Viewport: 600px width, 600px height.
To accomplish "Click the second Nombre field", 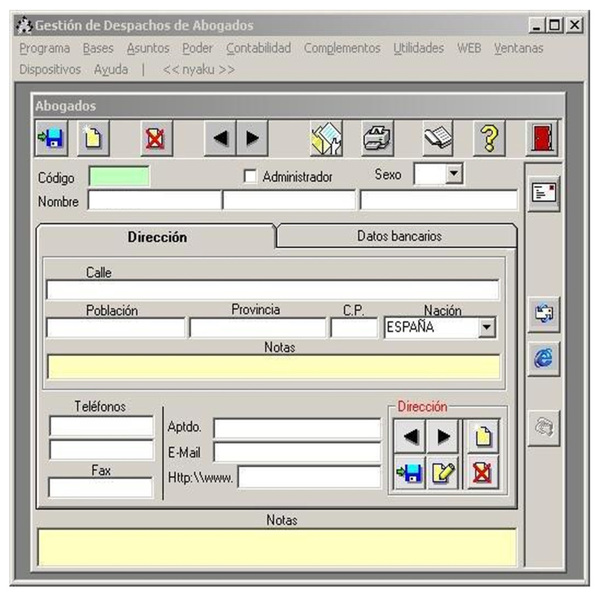I will [x=289, y=200].
